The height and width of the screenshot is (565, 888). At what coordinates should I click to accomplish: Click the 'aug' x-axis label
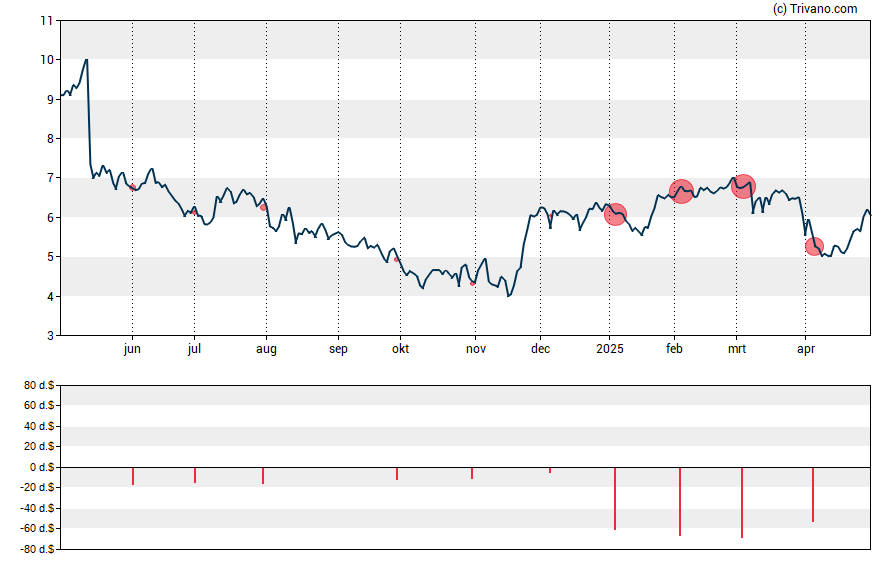click(x=266, y=349)
